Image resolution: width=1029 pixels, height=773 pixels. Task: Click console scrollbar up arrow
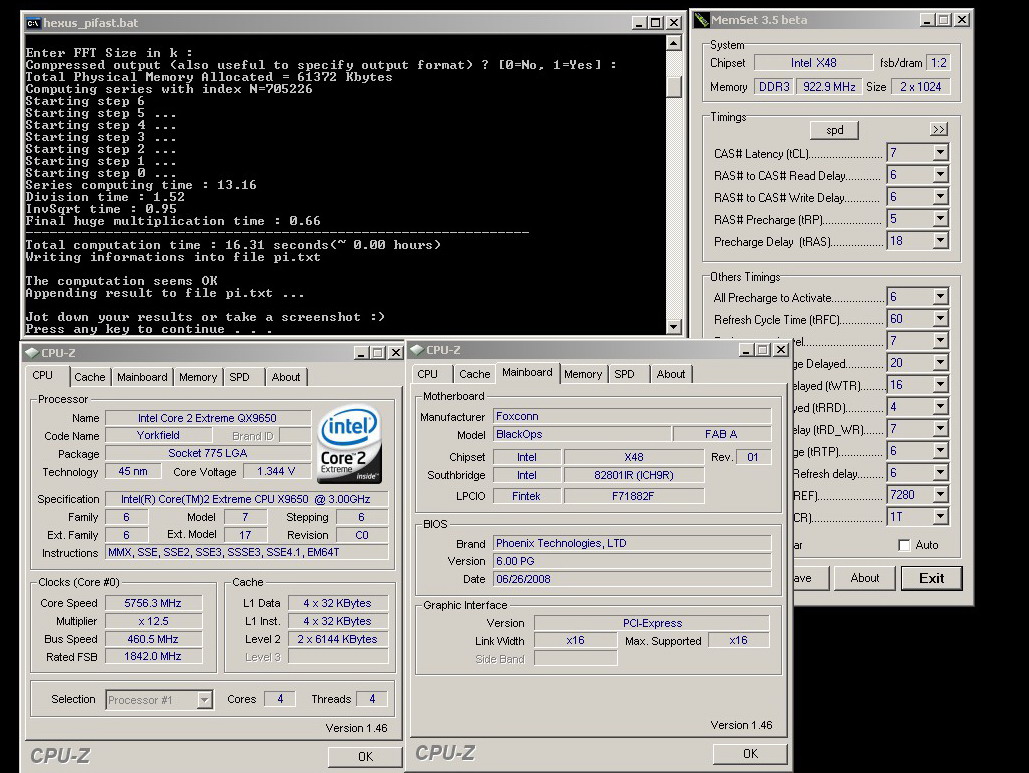click(673, 43)
